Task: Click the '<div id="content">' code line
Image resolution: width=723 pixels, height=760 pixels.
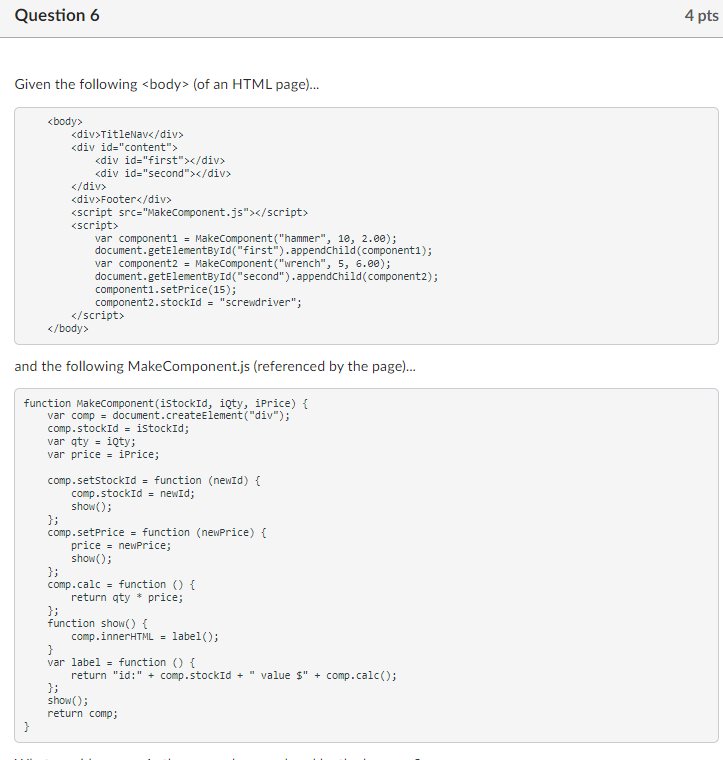Action: (125, 147)
